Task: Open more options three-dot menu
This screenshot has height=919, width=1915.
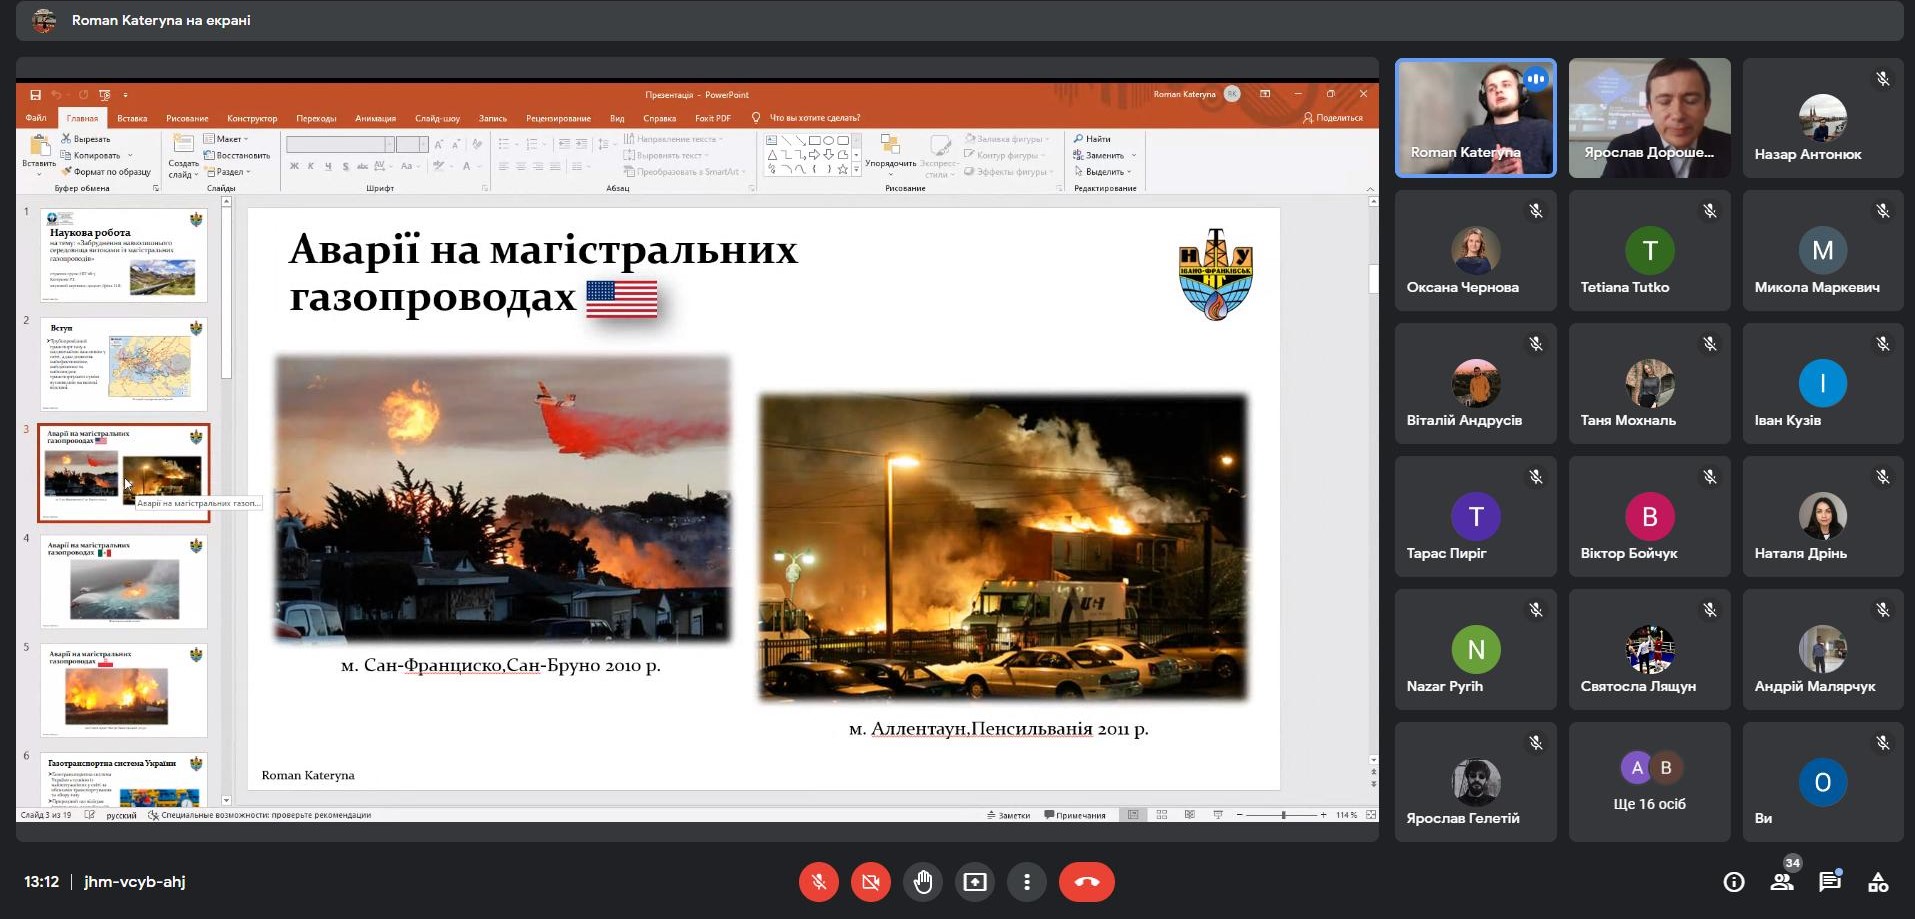Action: (1026, 882)
